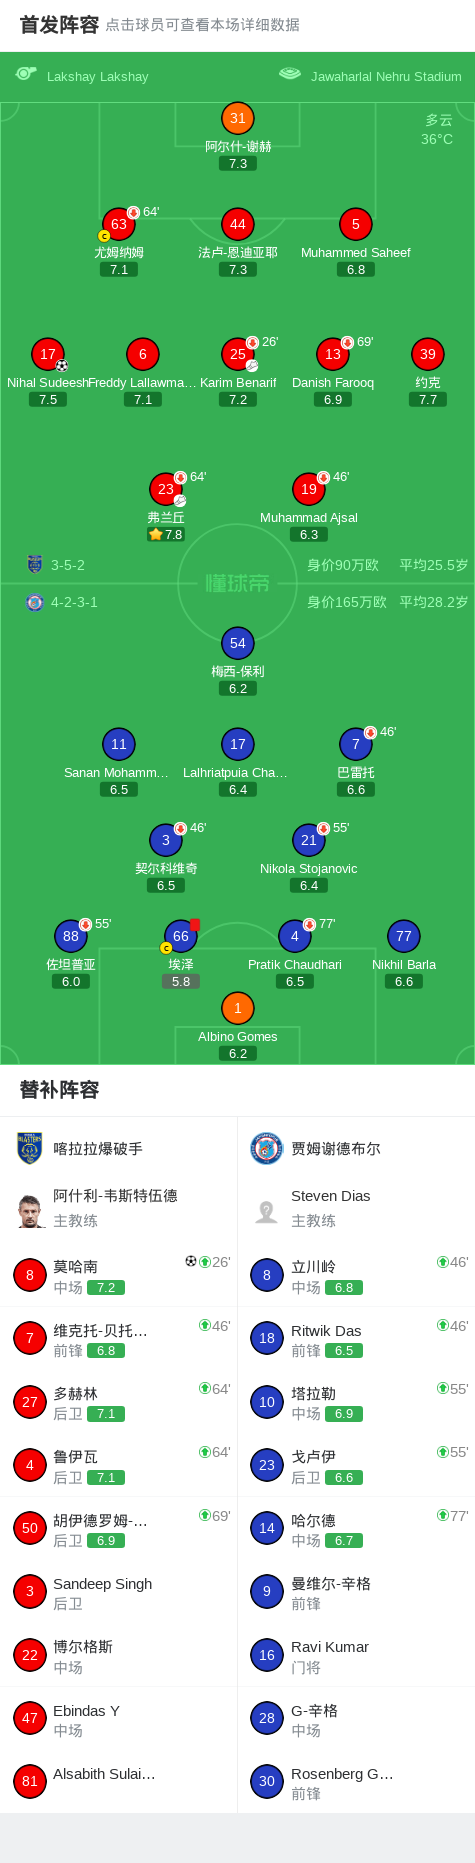
Task: Select the 3-5-2 formation label
Action: 68,565
